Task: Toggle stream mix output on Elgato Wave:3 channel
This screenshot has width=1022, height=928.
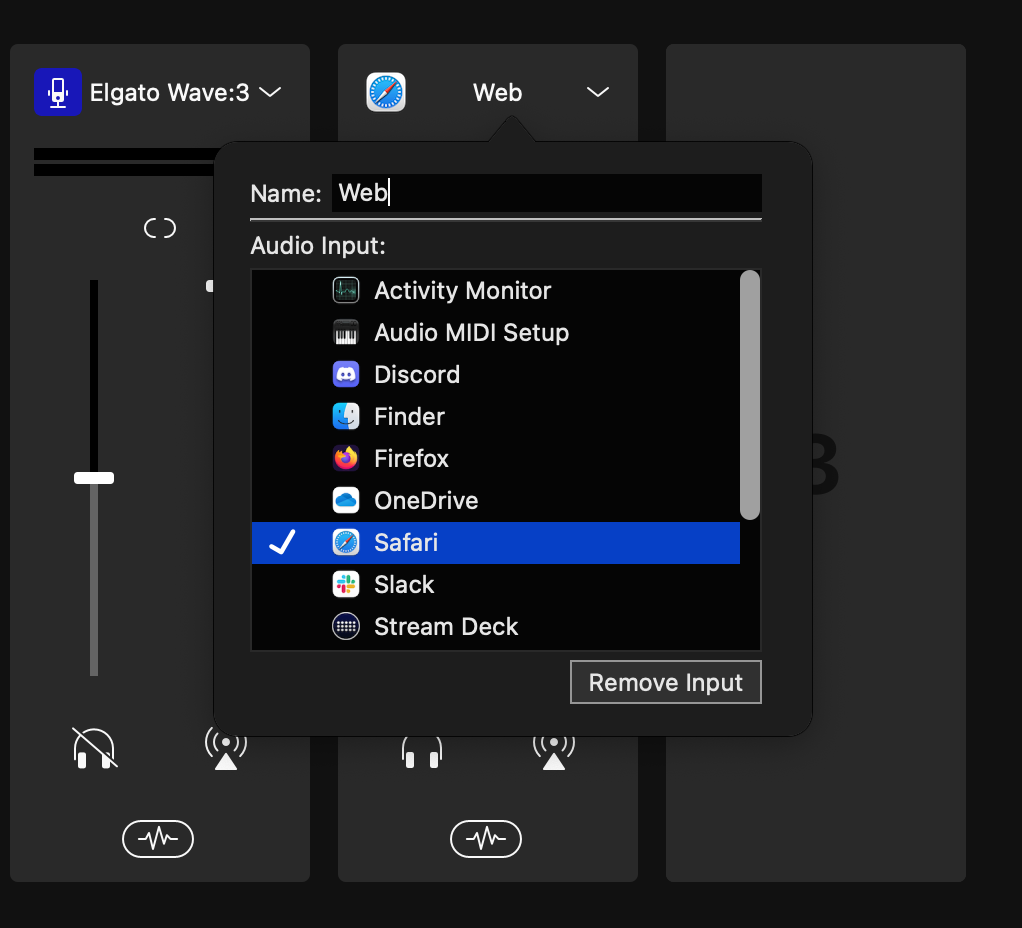Action: (226, 748)
